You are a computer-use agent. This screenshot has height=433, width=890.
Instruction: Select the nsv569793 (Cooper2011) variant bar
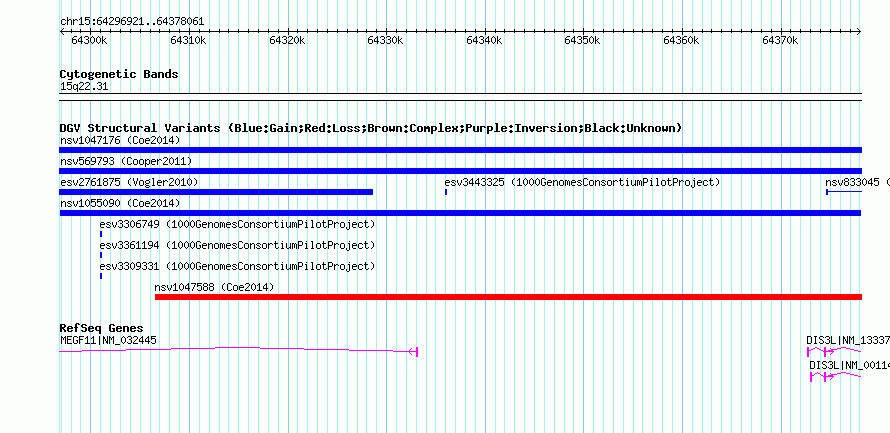click(x=460, y=171)
